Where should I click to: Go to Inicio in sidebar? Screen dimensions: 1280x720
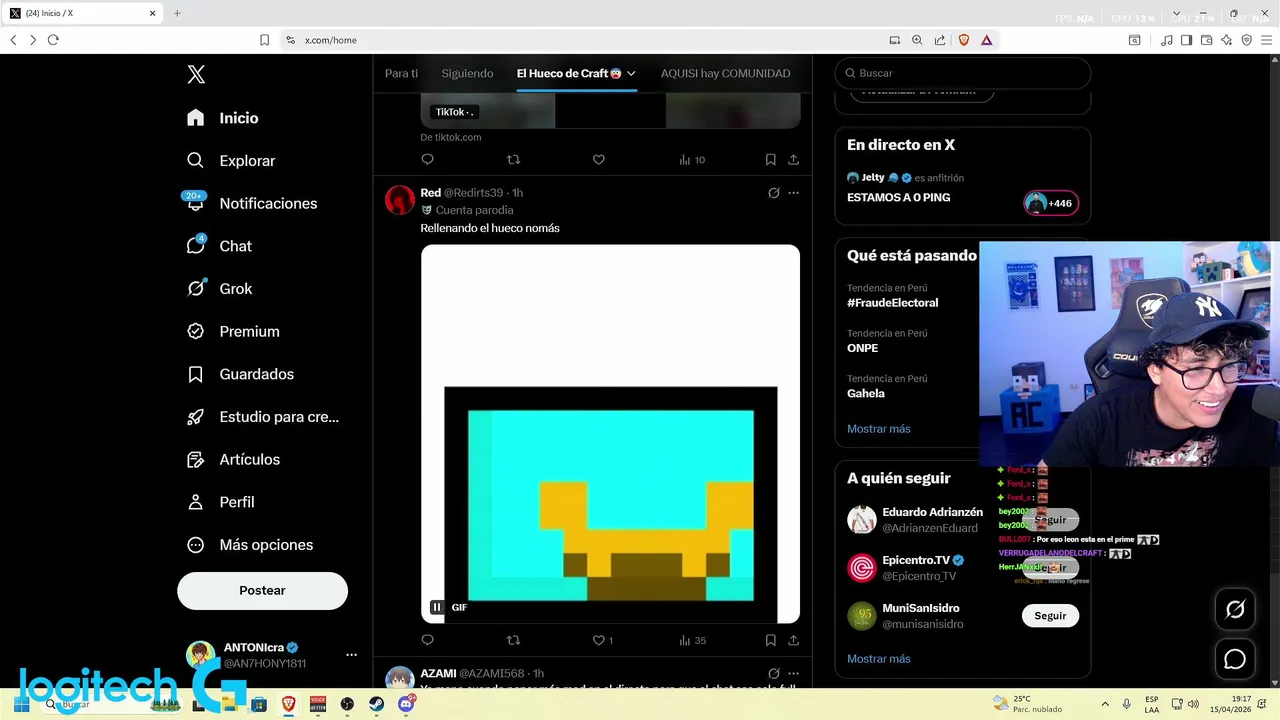coord(222,118)
